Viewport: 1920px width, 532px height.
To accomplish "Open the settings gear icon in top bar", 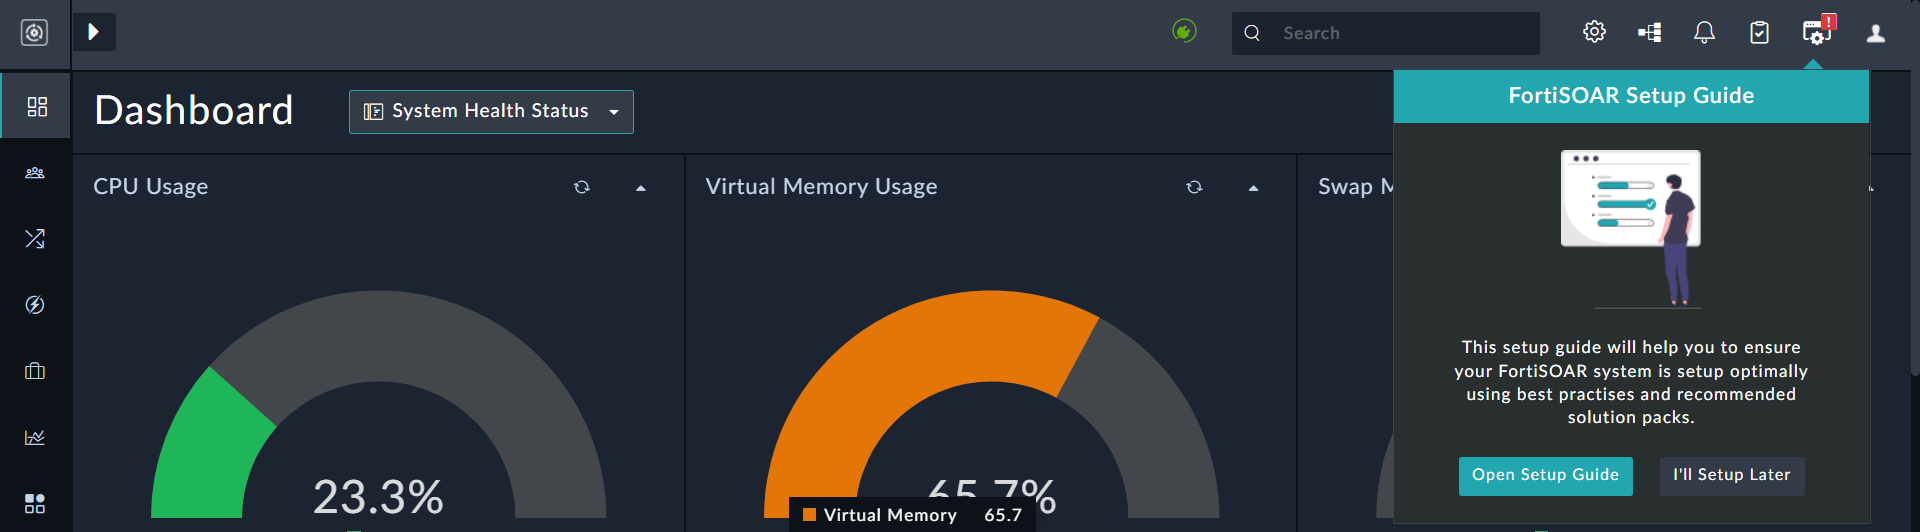I will coord(1594,33).
